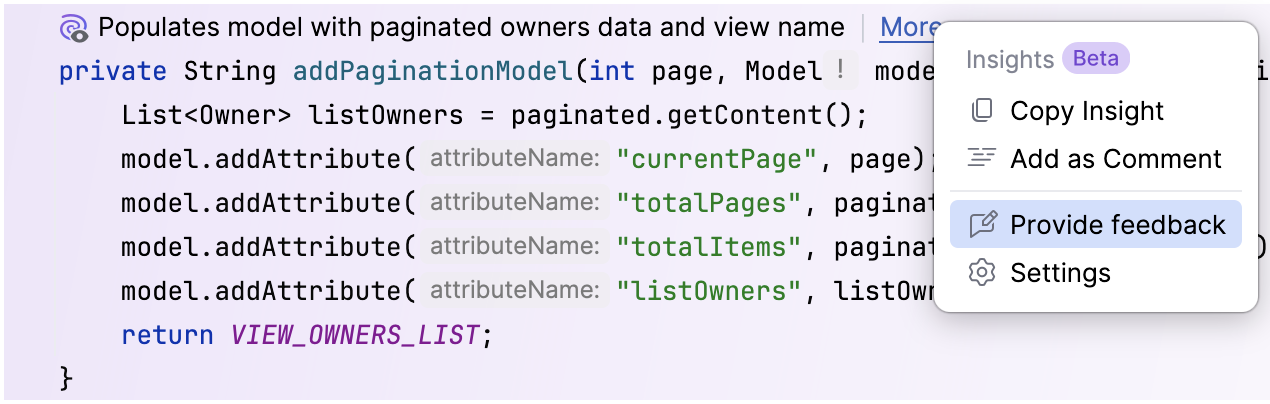Click the AI insight eye icon
This screenshot has width=1270, height=404.
click(x=74, y=28)
